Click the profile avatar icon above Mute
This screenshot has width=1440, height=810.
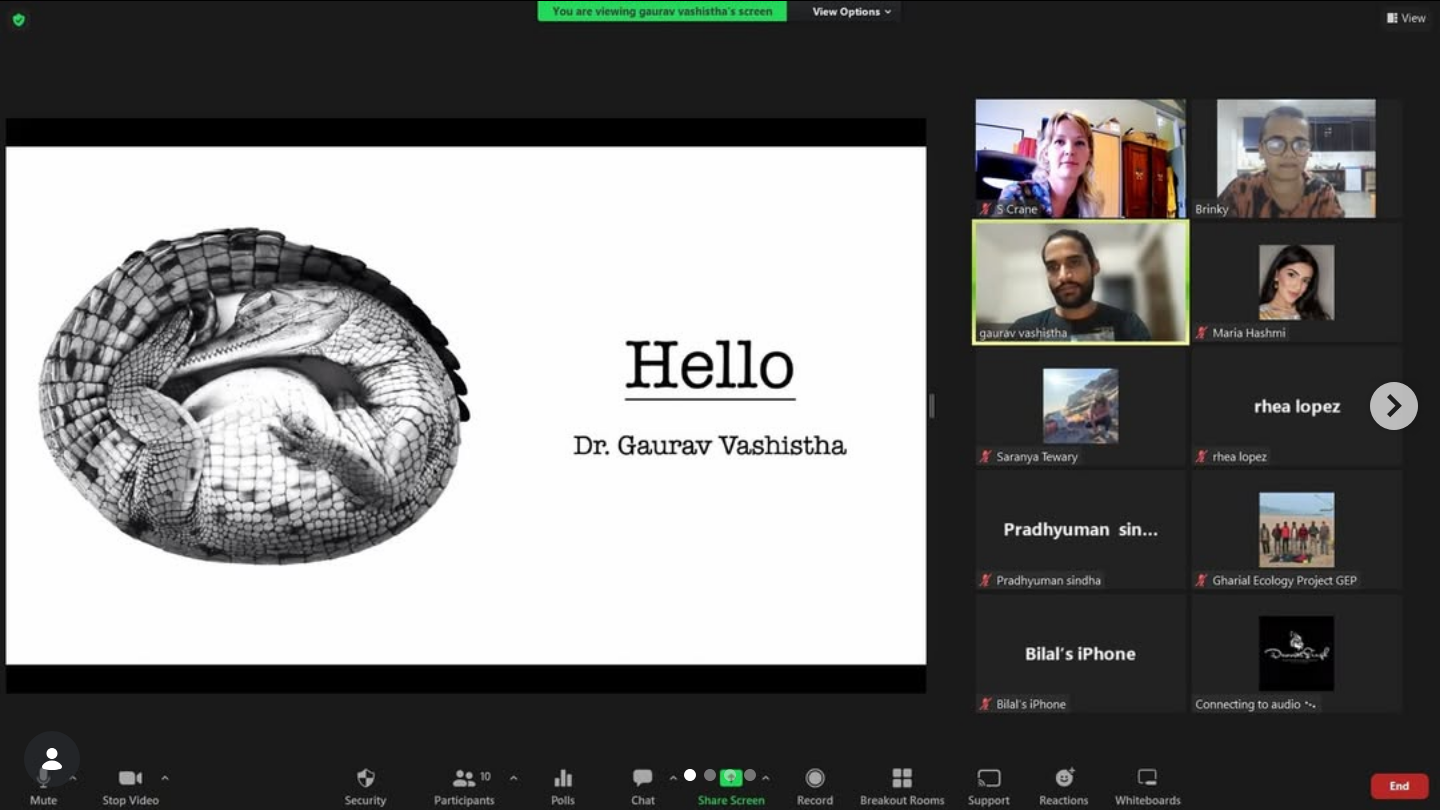[x=52, y=759]
